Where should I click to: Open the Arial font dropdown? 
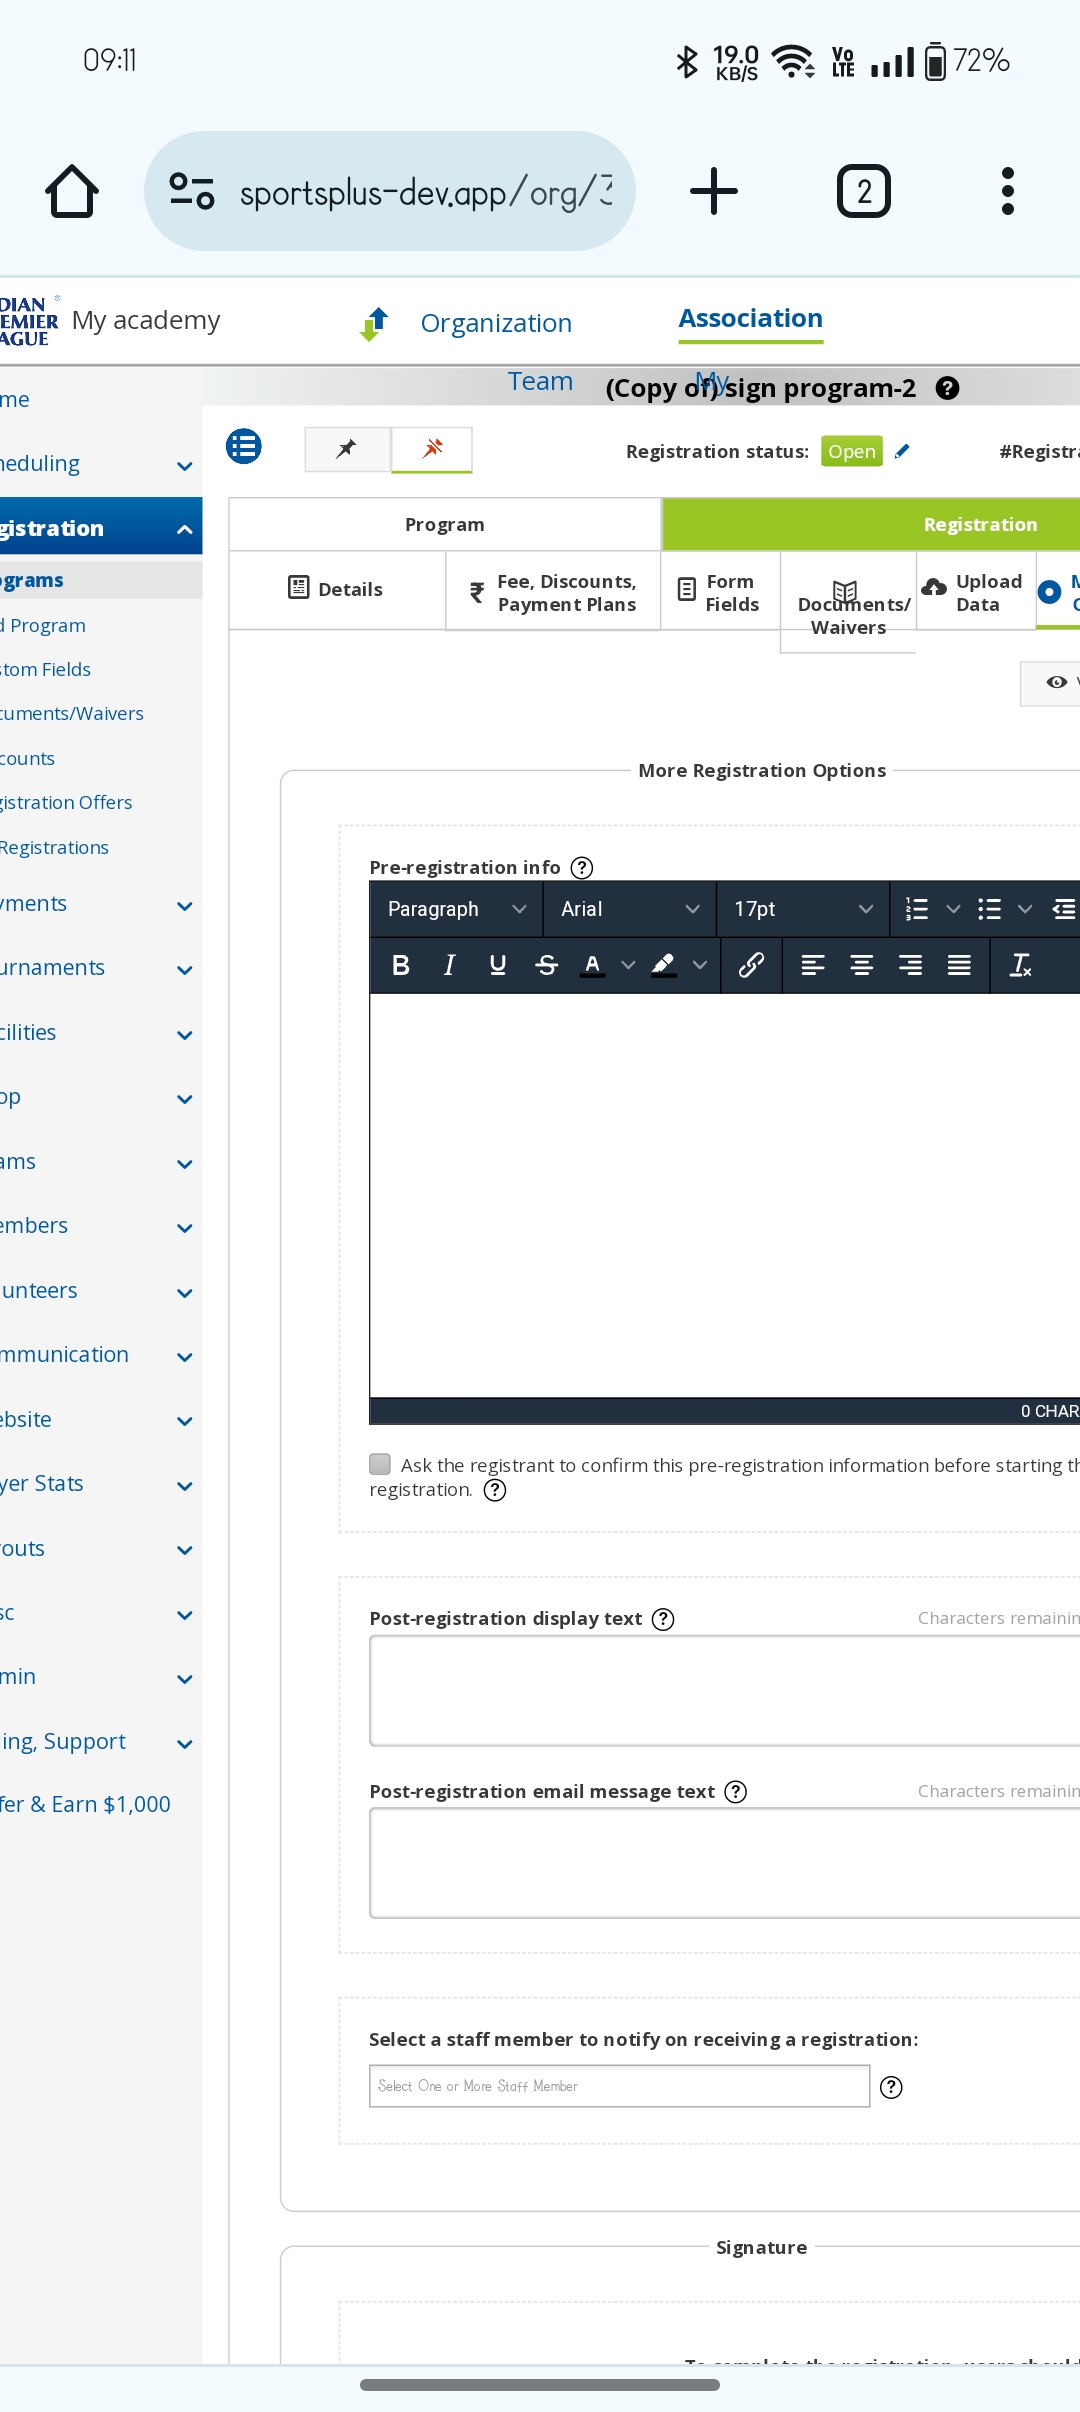point(629,909)
